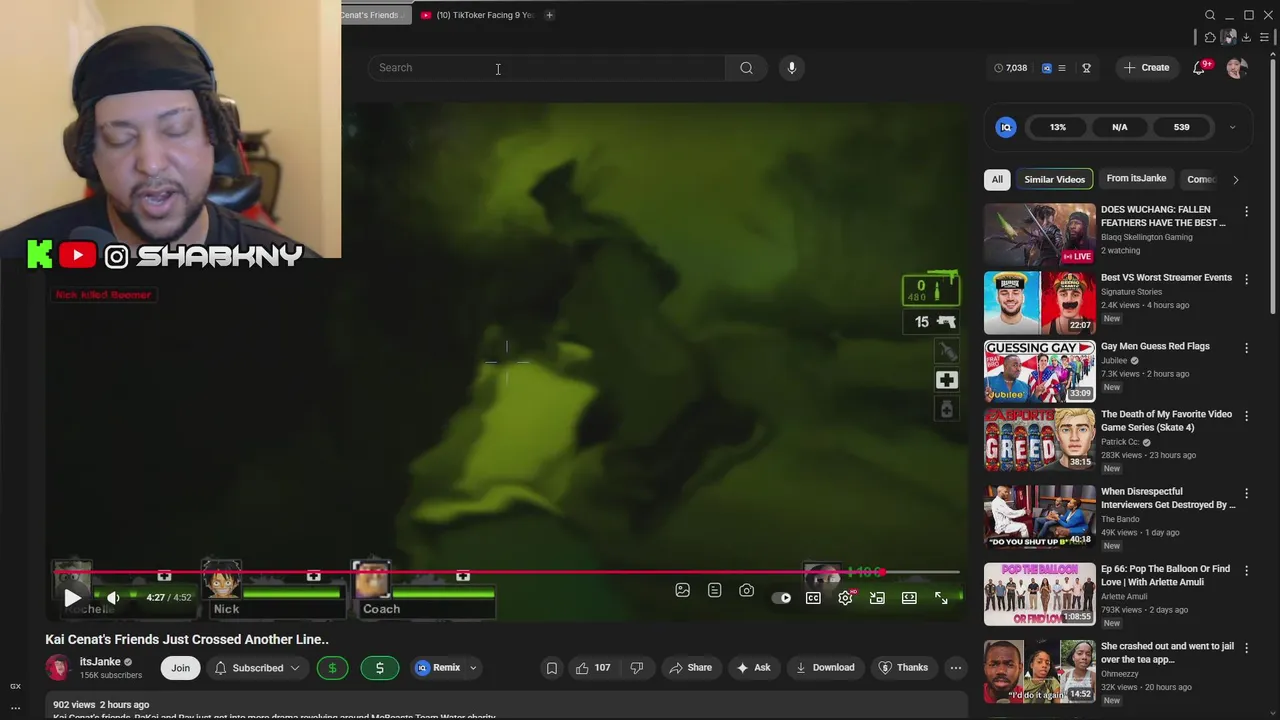Image resolution: width=1280 pixels, height=720 pixels.
Task: Select the From itsJanke chip
Action: pos(1136,179)
